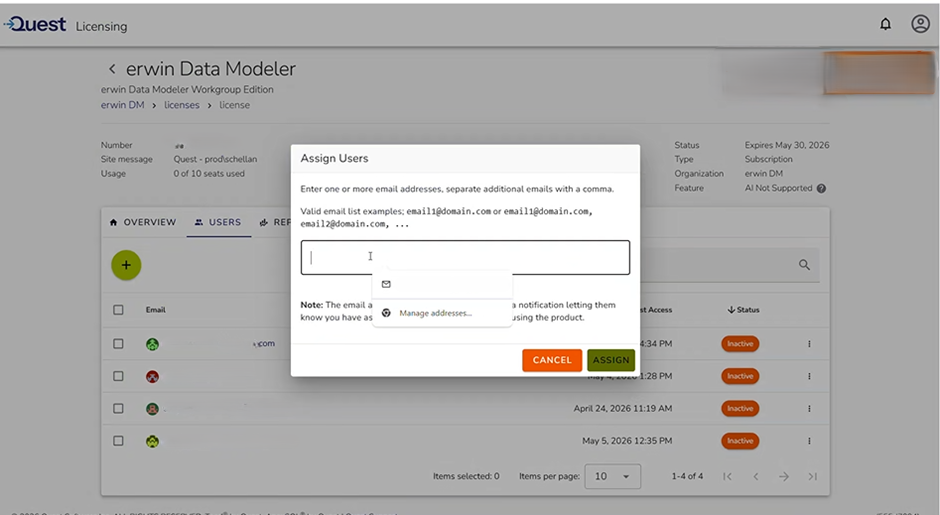Click 'May 5, 2026 12:35 PM' access time
Viewport: 940px width, 515px height.
(626, 441)
